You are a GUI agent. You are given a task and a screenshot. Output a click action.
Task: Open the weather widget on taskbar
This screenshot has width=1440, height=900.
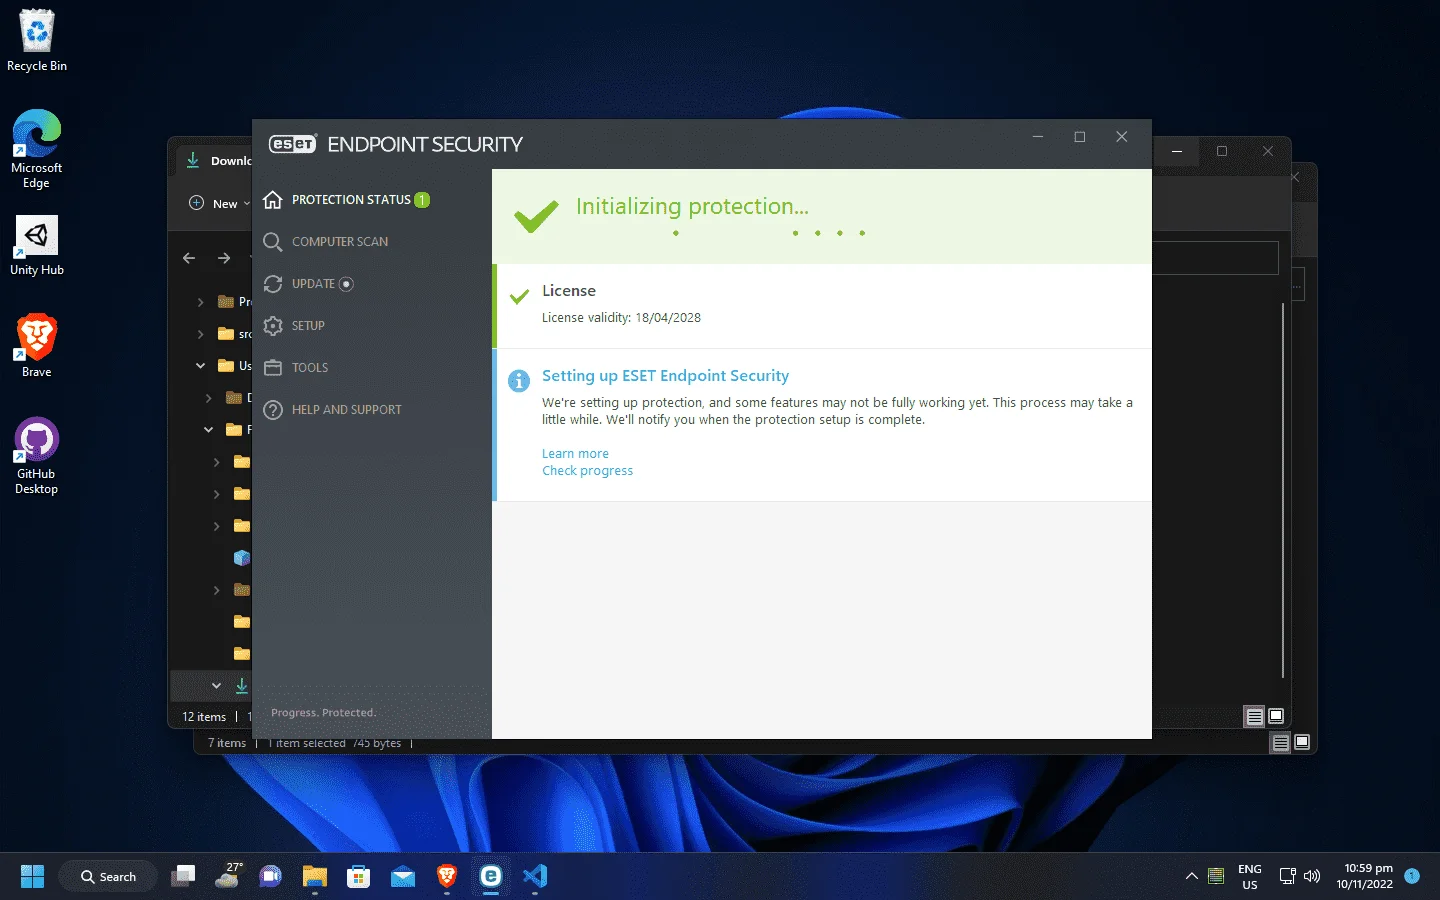coord(229,877)
